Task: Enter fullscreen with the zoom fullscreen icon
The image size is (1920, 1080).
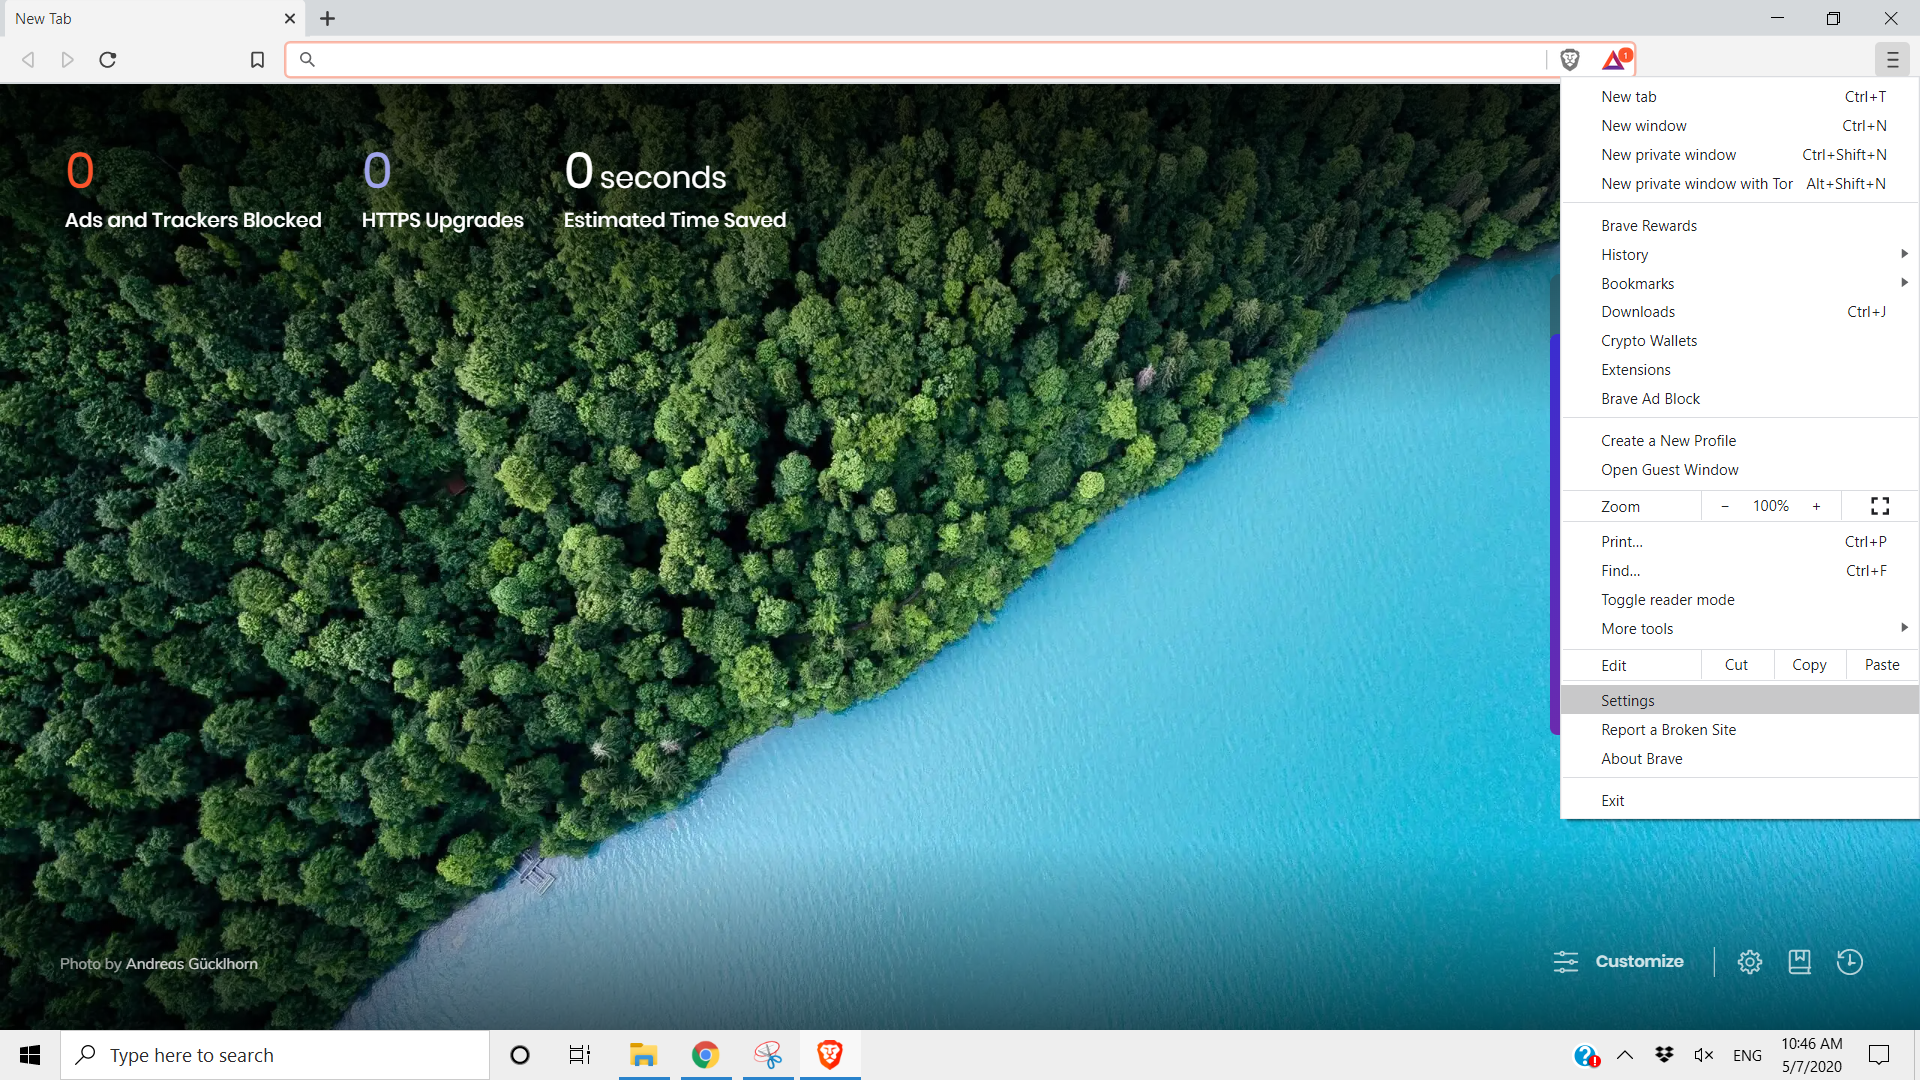Action: point(1880,506)
